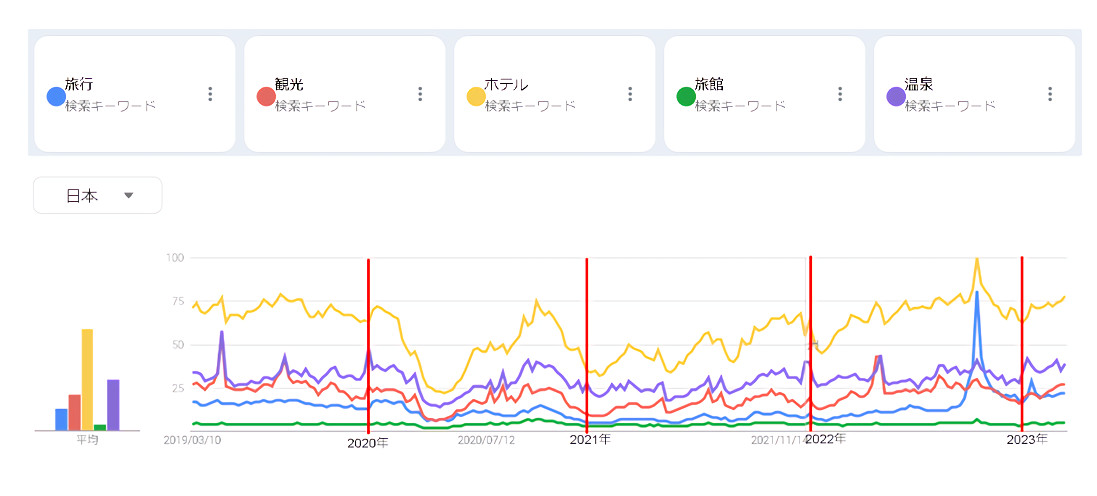The image size is (1097, 496).
Task: Select the 旅行 search keyword card
Action: click(135, 94)
